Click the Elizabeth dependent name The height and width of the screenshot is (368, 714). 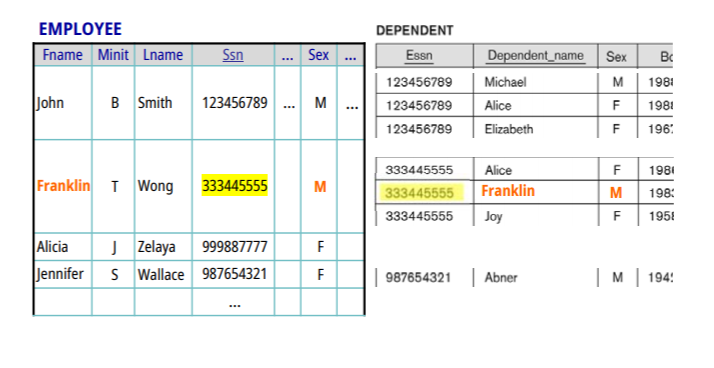[x=509, y=129]
